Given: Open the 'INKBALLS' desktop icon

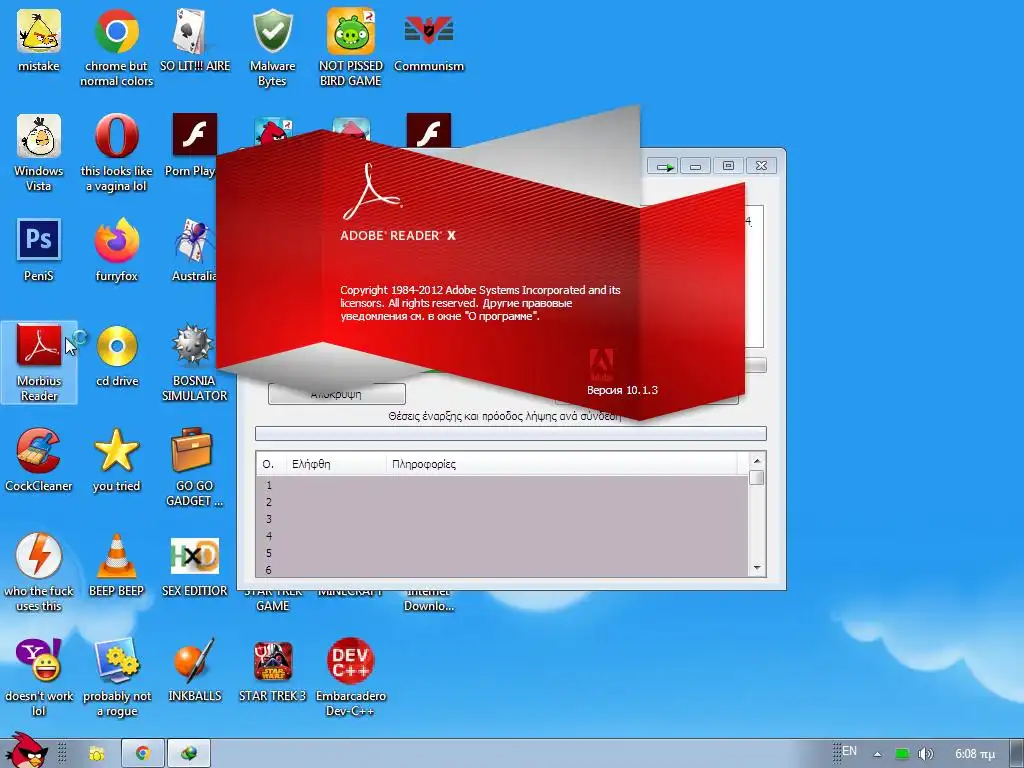Looking at the screenshot, I should click(195, 660).
